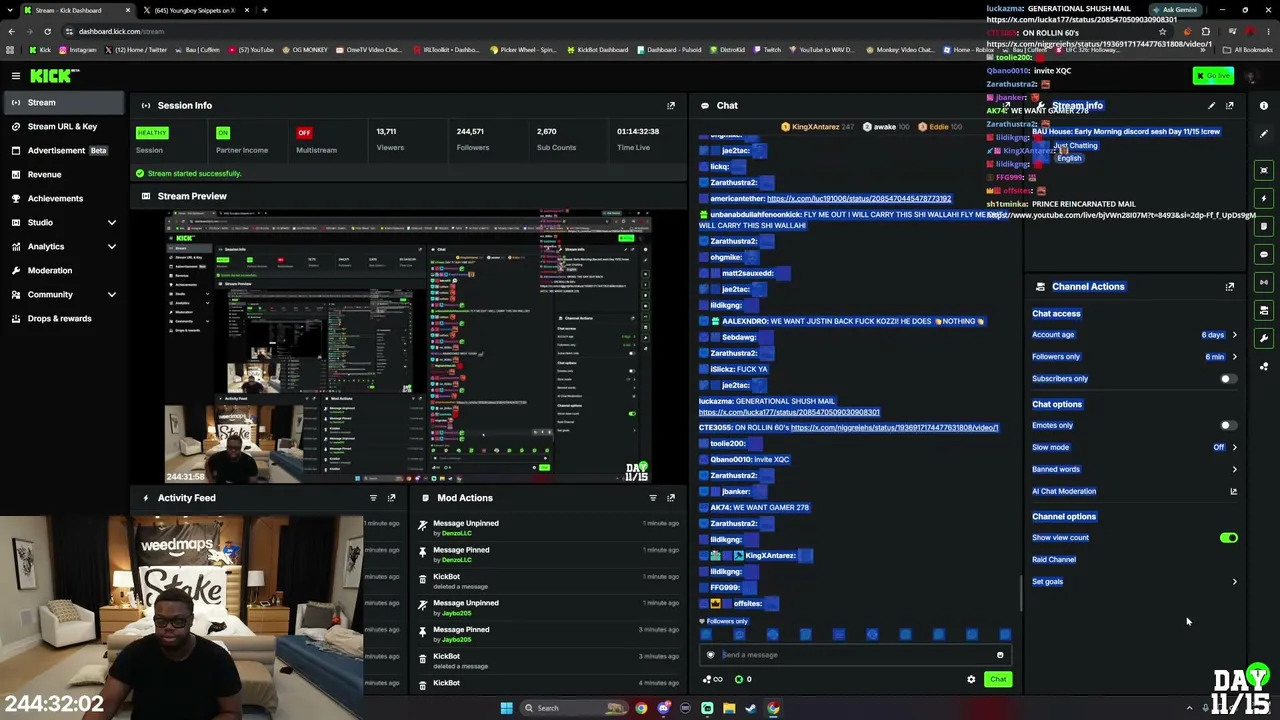Image resolution: width=1280 pixels, height=720 pixels.
Task: Open Achievements page in sidebar
Action: click(63, 198)
